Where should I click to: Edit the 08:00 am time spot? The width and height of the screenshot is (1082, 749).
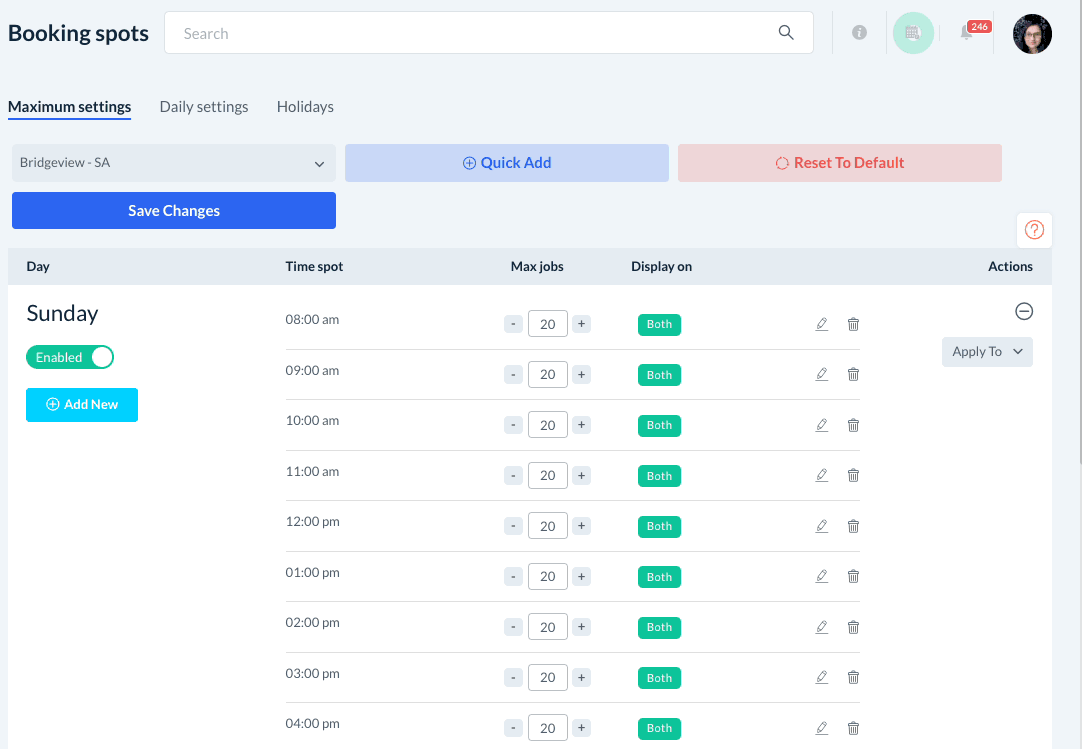pos(822,324)
